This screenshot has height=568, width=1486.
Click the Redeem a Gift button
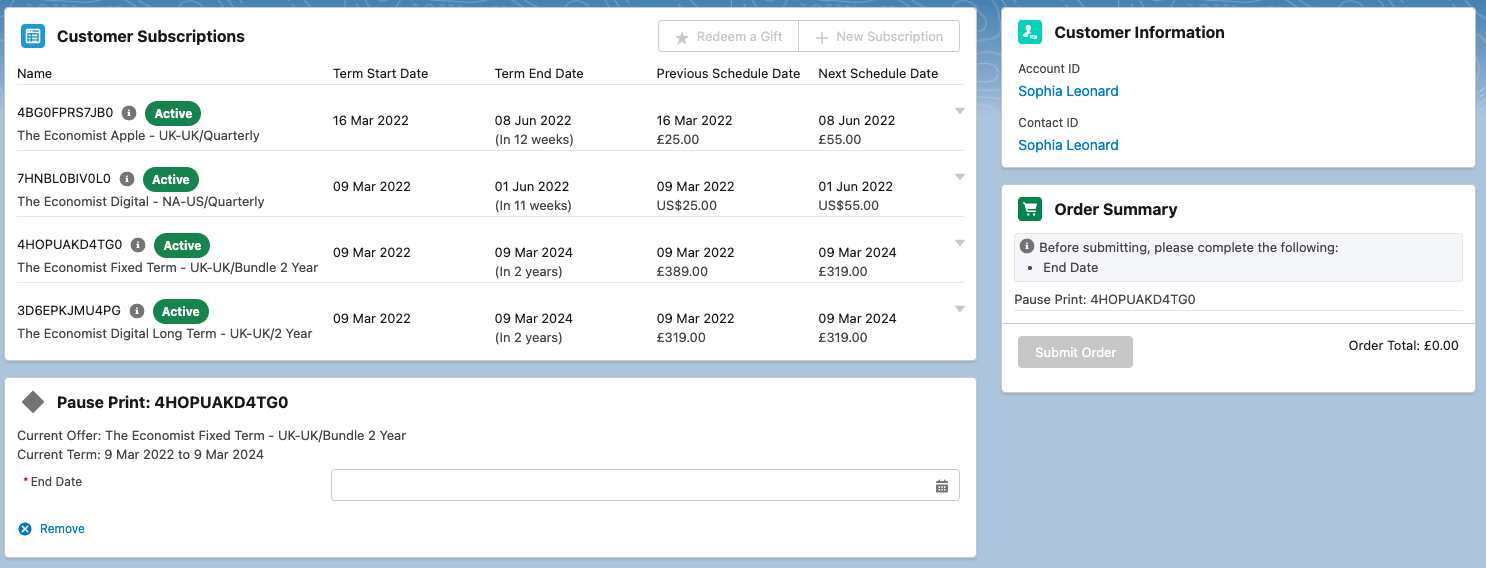click(x=728, y=36)
